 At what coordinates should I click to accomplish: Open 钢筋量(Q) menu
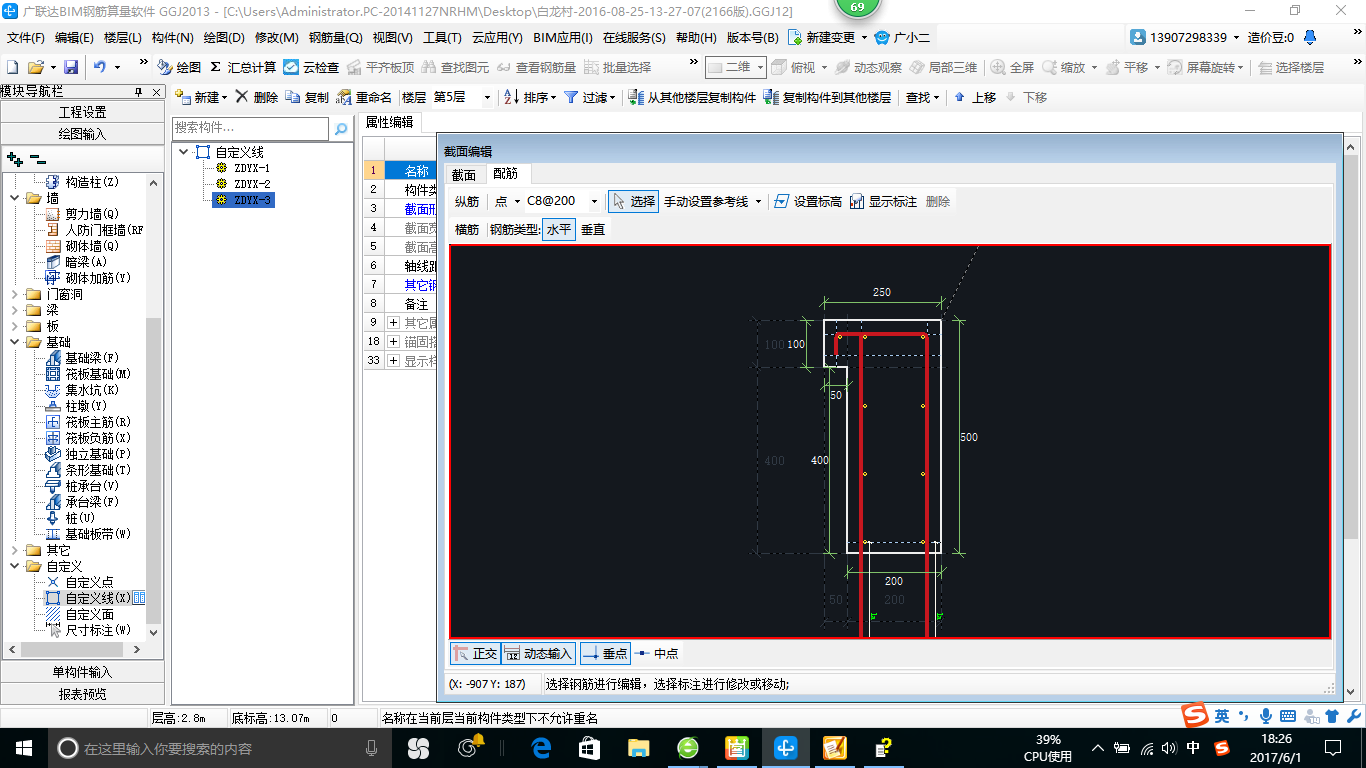(x=336, y=37)
